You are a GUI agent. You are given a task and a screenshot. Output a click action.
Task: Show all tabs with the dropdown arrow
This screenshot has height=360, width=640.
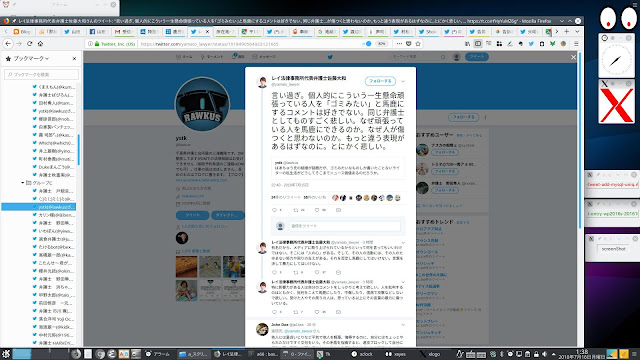[577, 31]
